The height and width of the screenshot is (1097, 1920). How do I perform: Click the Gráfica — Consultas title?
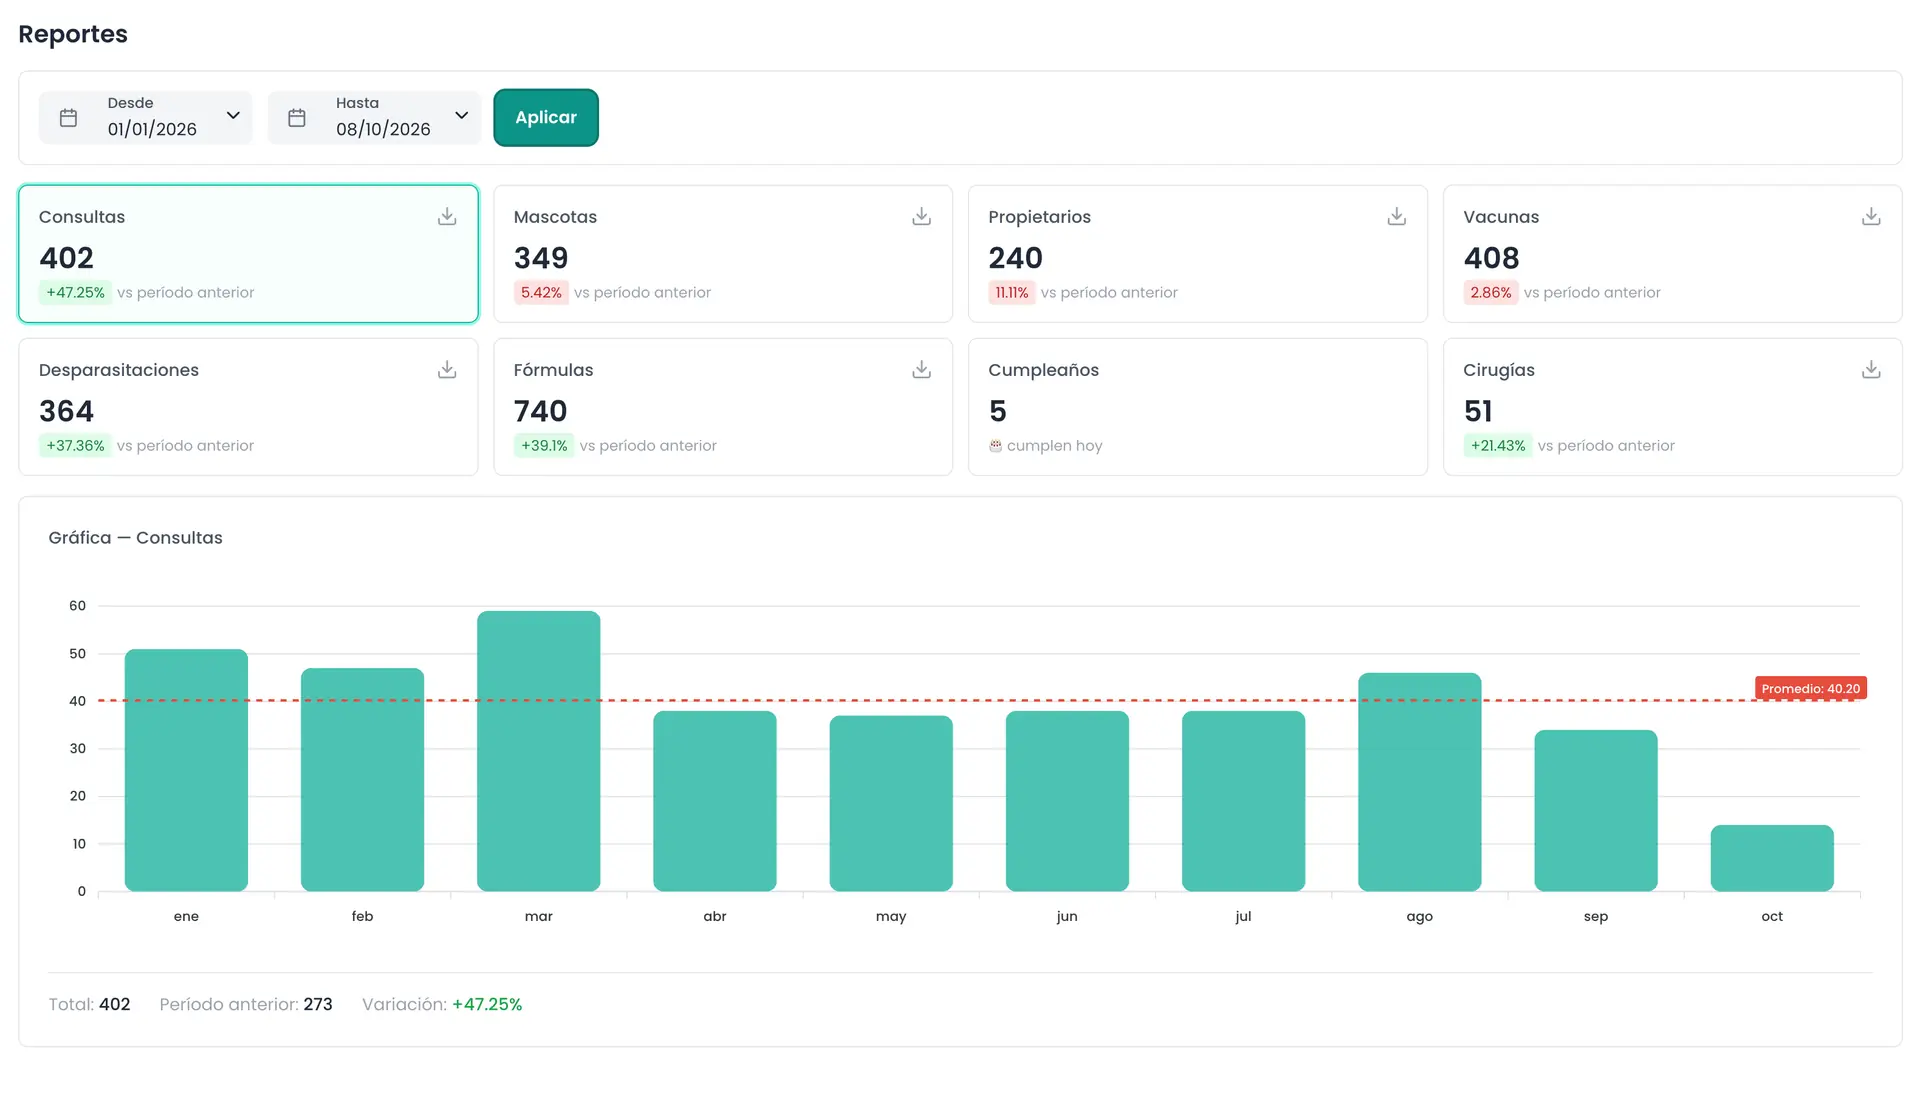click(x=136, y=538)
